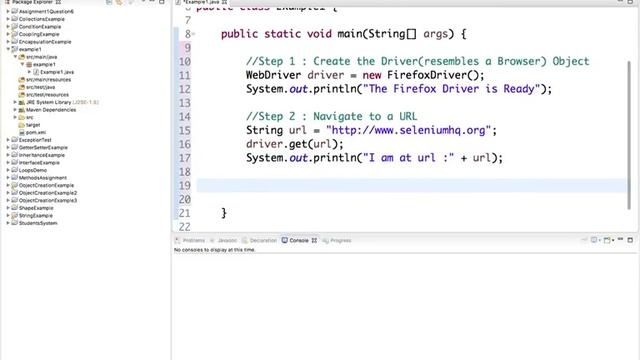This screenshot has width=640, height=360.
Task: Click the src/test/resources source folder icon
Action: coord(22,95)
